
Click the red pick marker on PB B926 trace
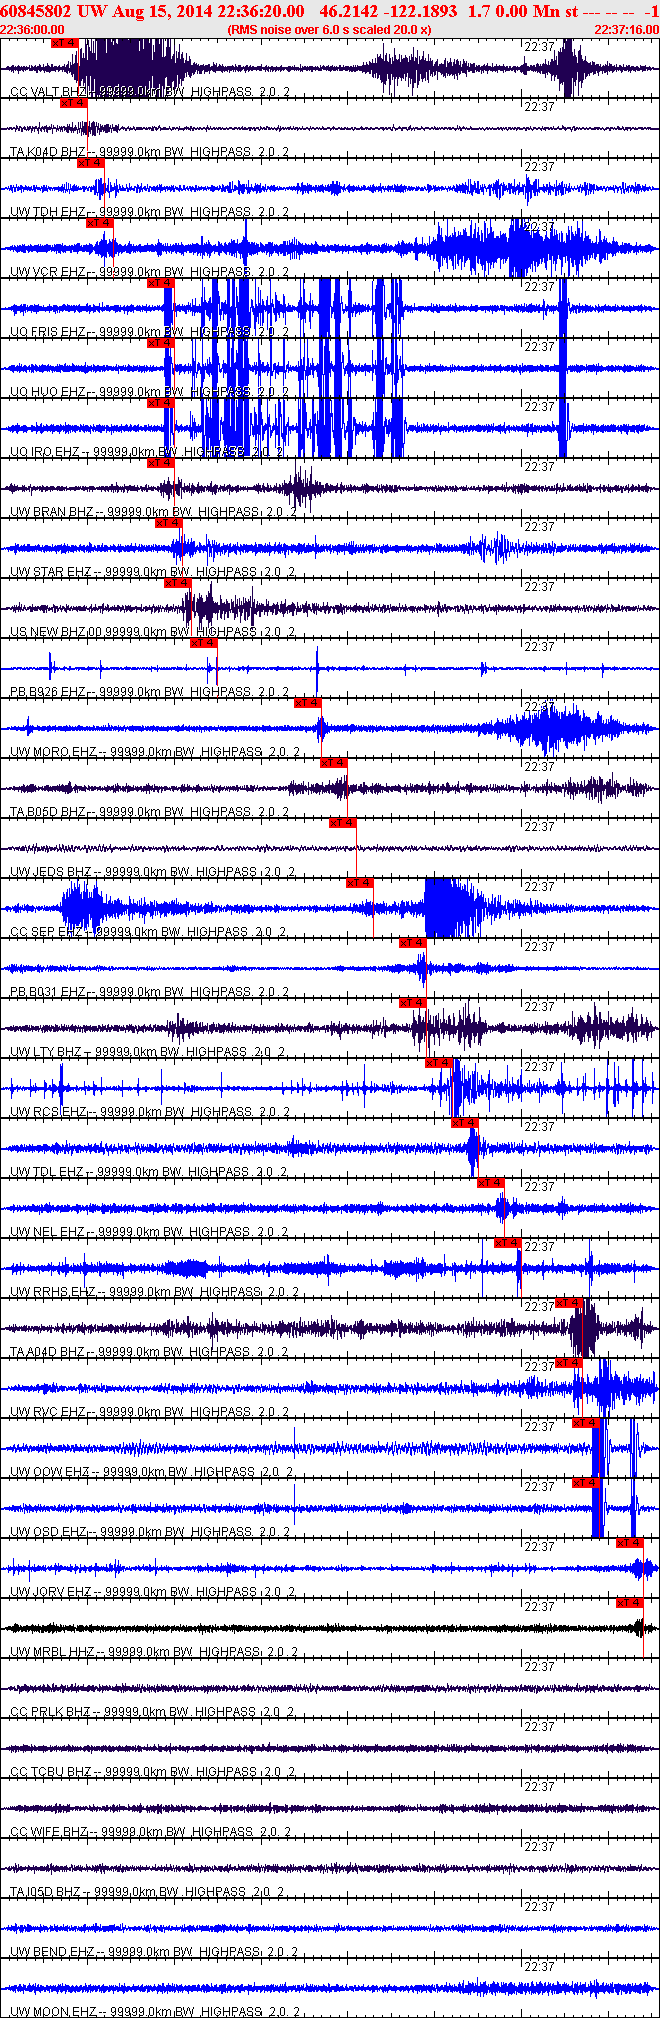(204, 643)
